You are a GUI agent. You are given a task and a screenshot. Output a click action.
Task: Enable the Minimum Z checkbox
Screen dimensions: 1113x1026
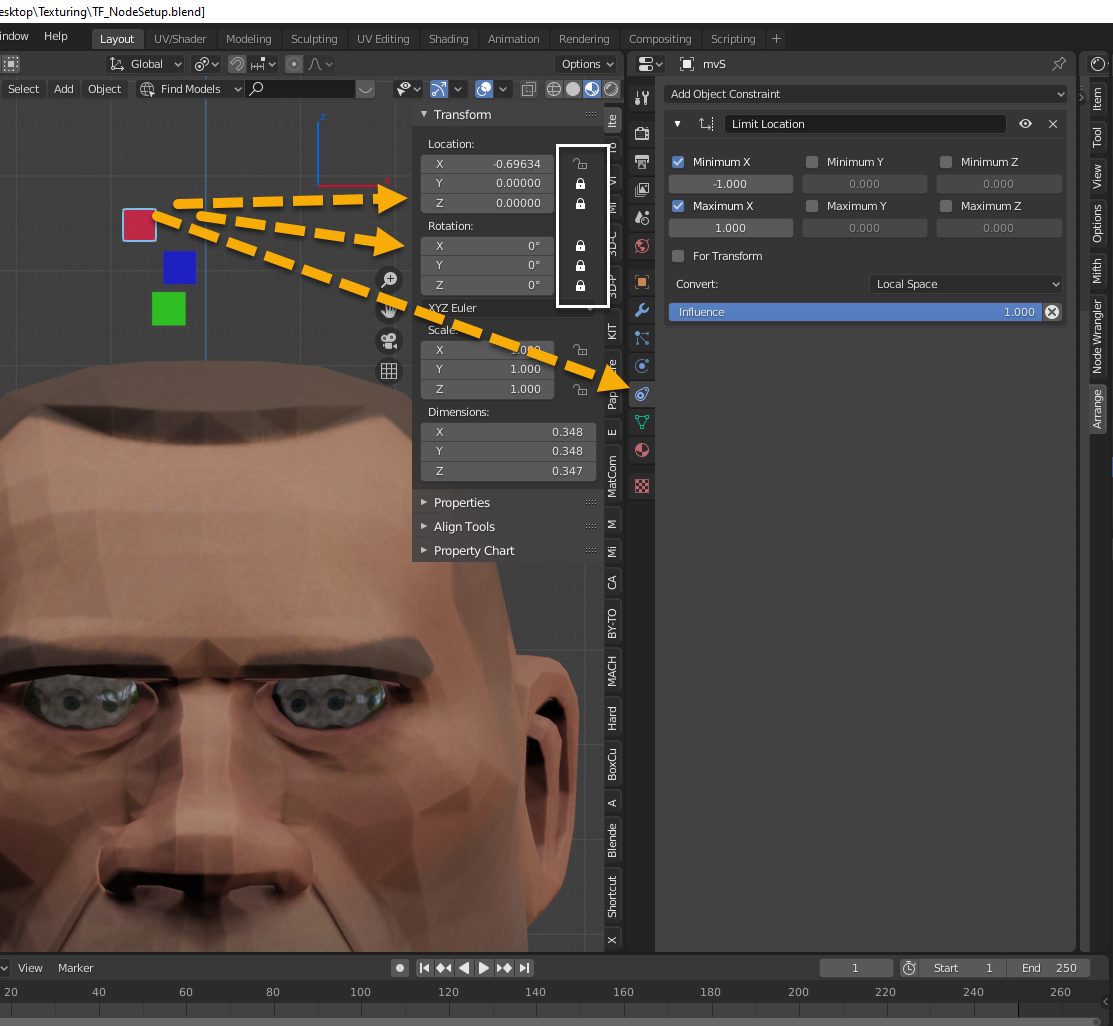coord(945,162)
